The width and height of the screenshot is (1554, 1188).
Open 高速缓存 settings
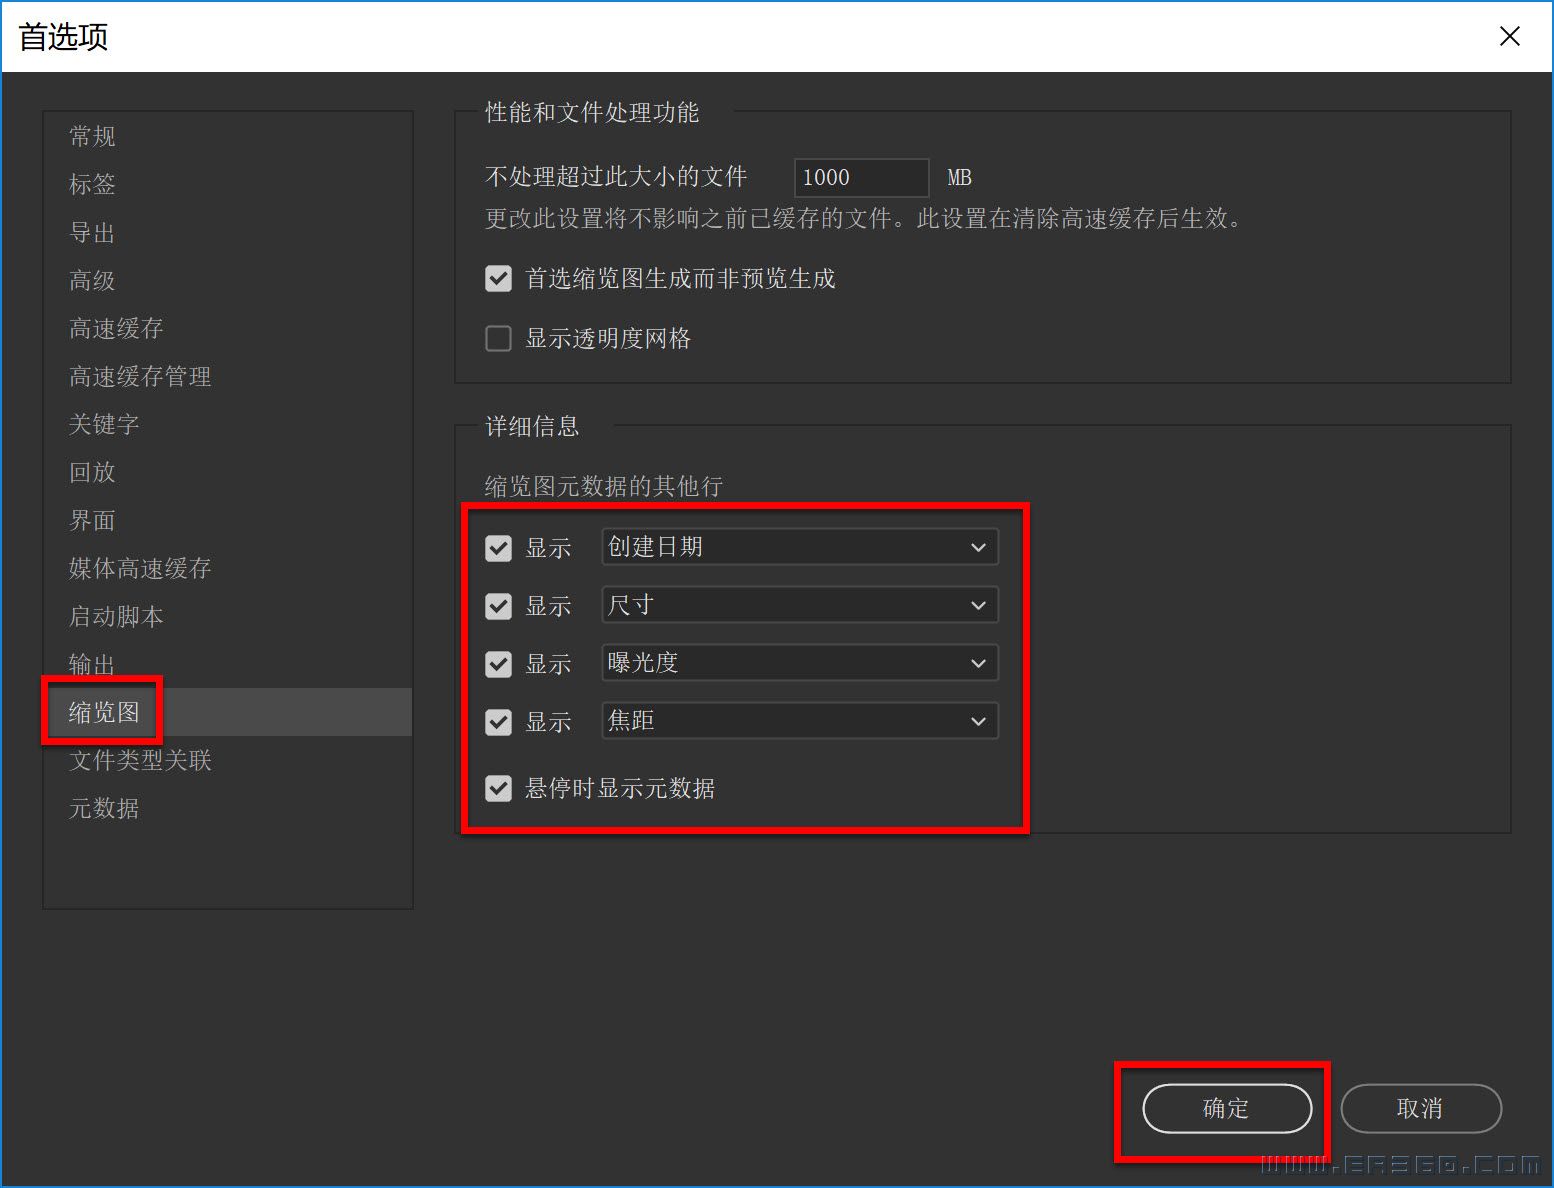tap(115, 328)
